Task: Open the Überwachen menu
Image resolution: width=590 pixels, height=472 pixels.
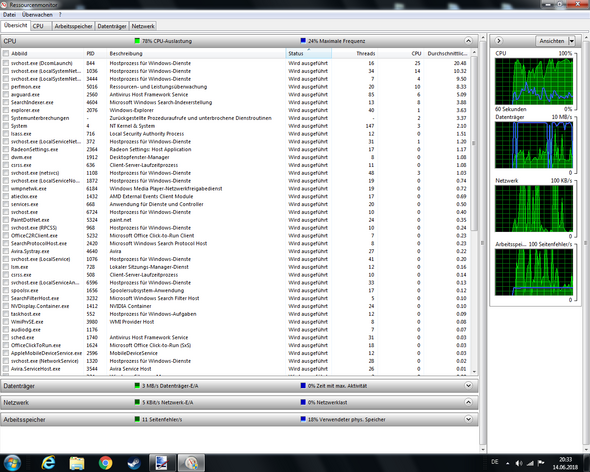Action: (x=37, y=15)
